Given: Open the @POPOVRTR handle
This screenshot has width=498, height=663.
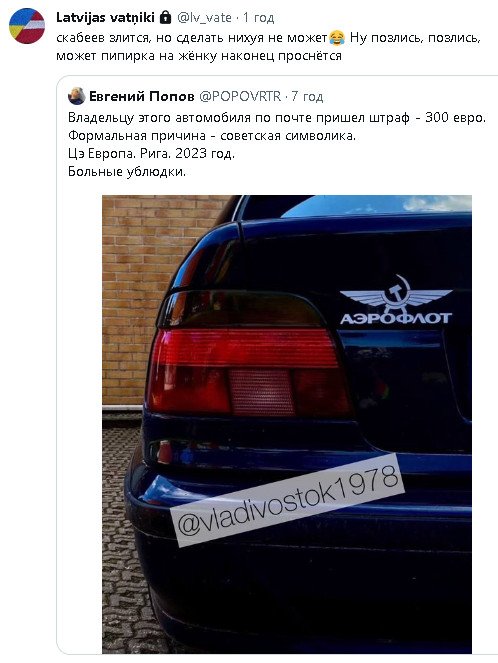Looking at the screenshot, I should click(240, 96).
